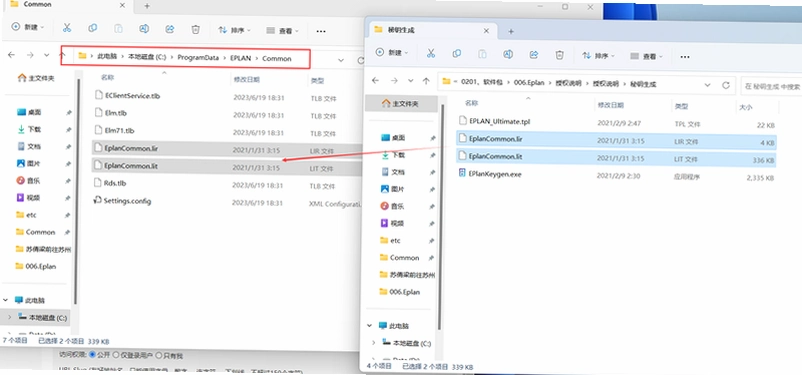Click Paste icon in Common window toolbar
The image size is (802, 375).
point(118,29)
